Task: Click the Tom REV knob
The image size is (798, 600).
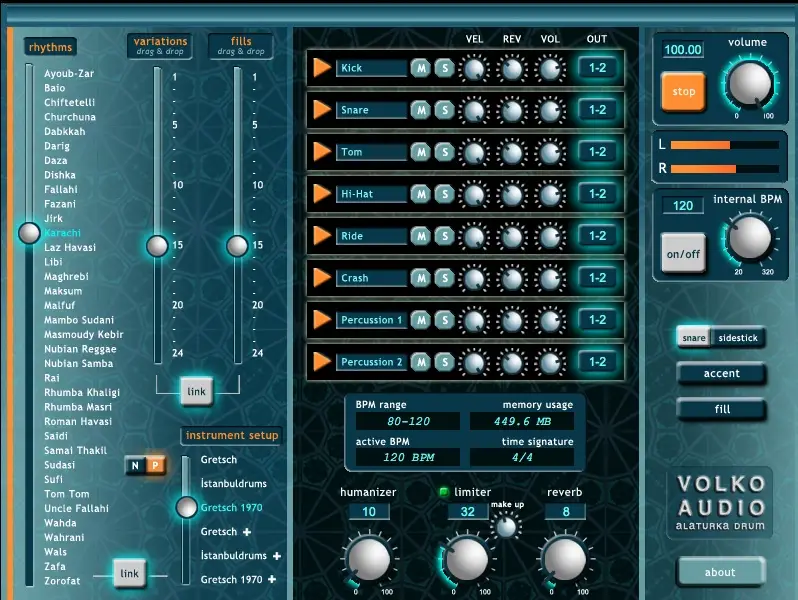Action: tap(512, 153)
